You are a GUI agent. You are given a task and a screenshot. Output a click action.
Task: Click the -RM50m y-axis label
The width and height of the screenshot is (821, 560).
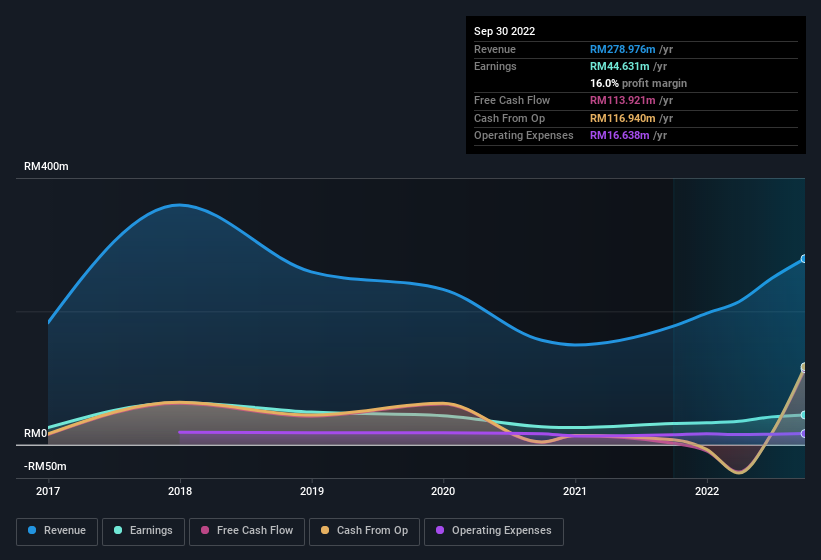point(45,466)
